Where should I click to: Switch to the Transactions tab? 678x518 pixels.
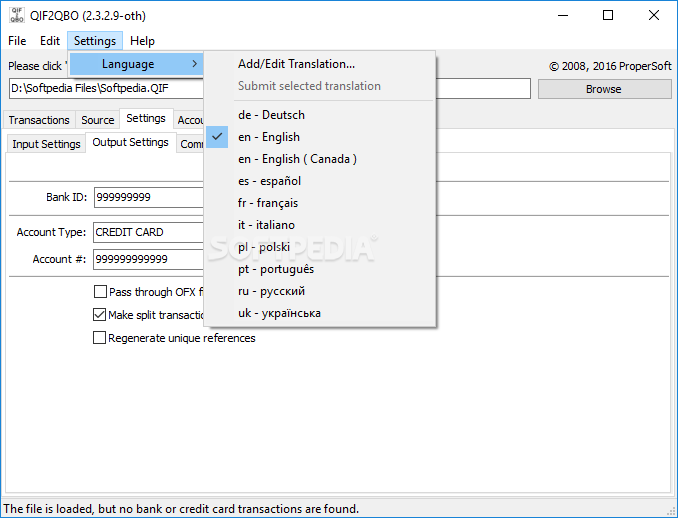pos(39,120)
